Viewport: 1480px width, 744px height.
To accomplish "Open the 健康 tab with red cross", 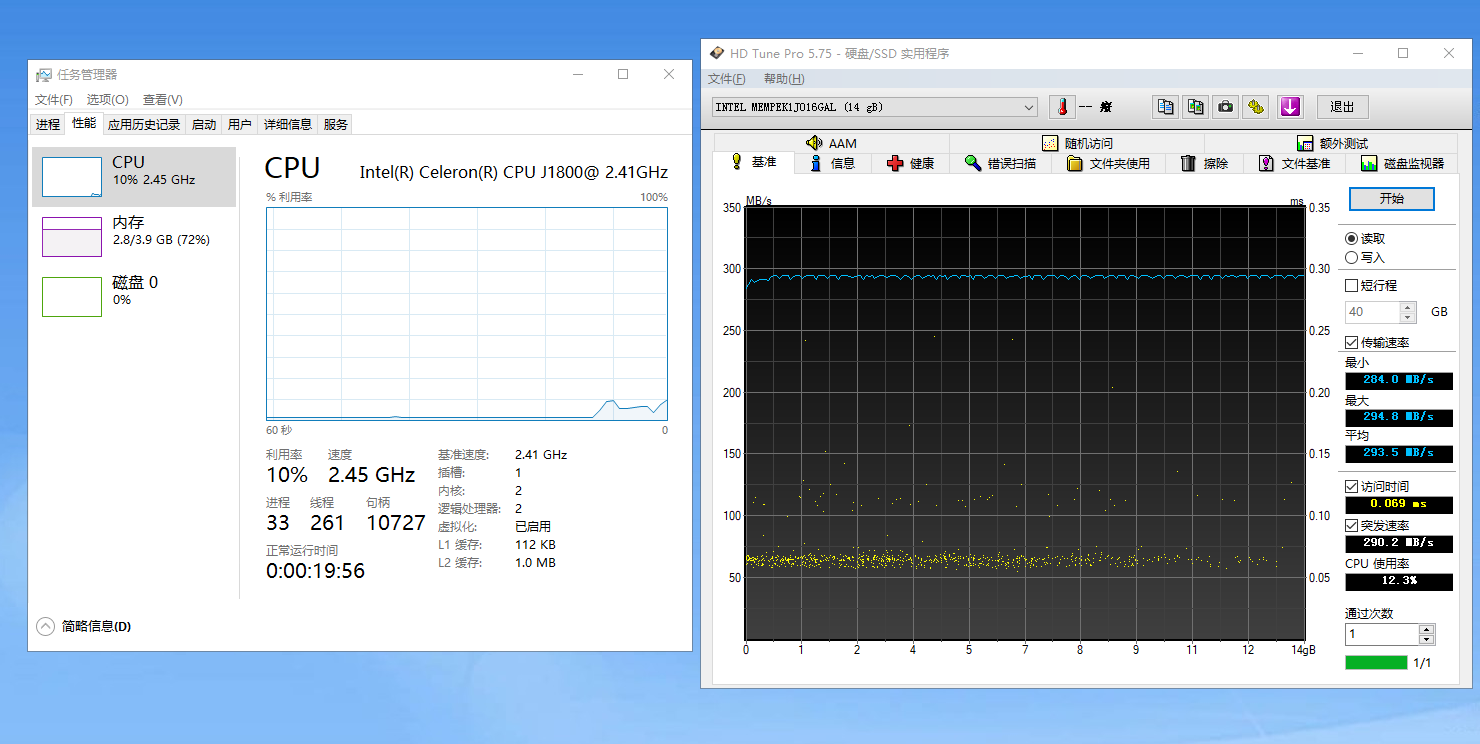I will point(910,163).
